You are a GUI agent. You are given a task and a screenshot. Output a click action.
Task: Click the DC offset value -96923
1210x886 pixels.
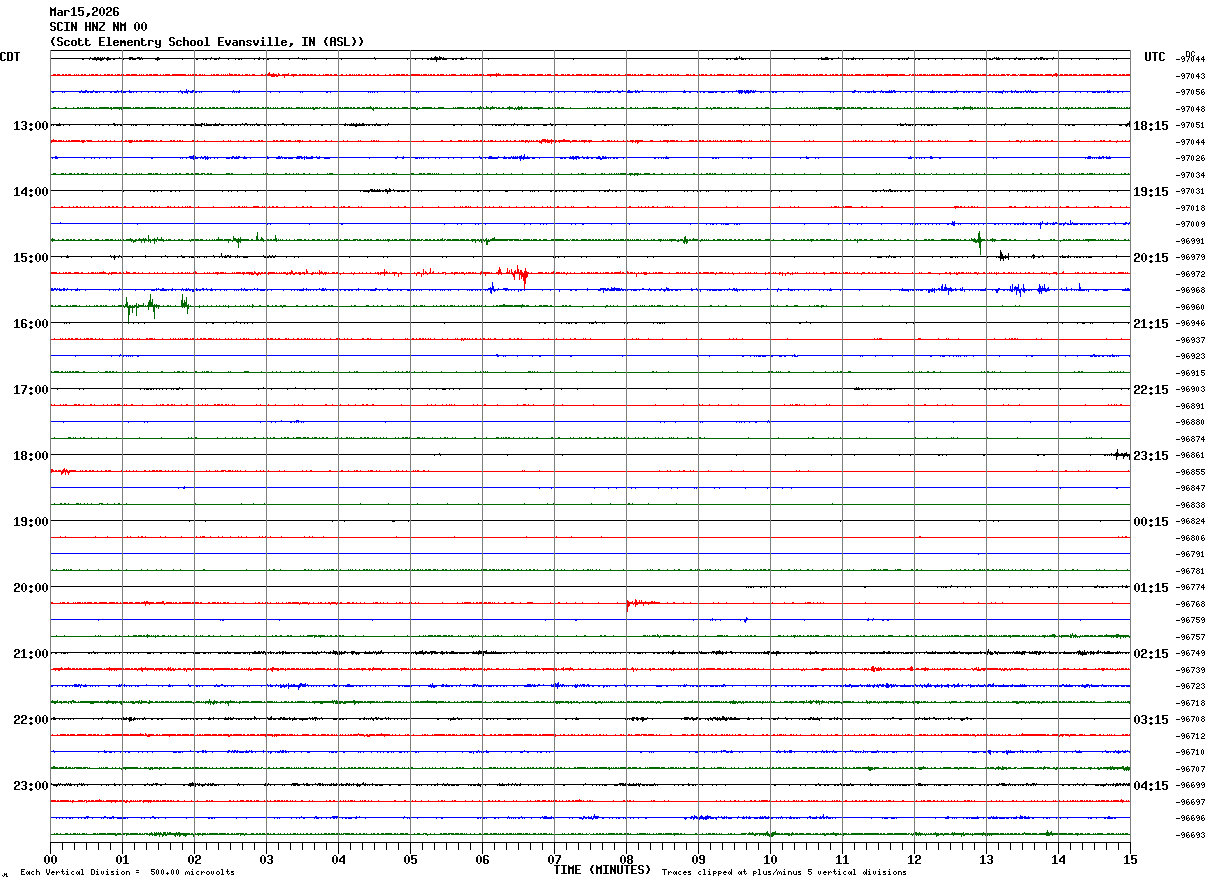(1190, 356)
